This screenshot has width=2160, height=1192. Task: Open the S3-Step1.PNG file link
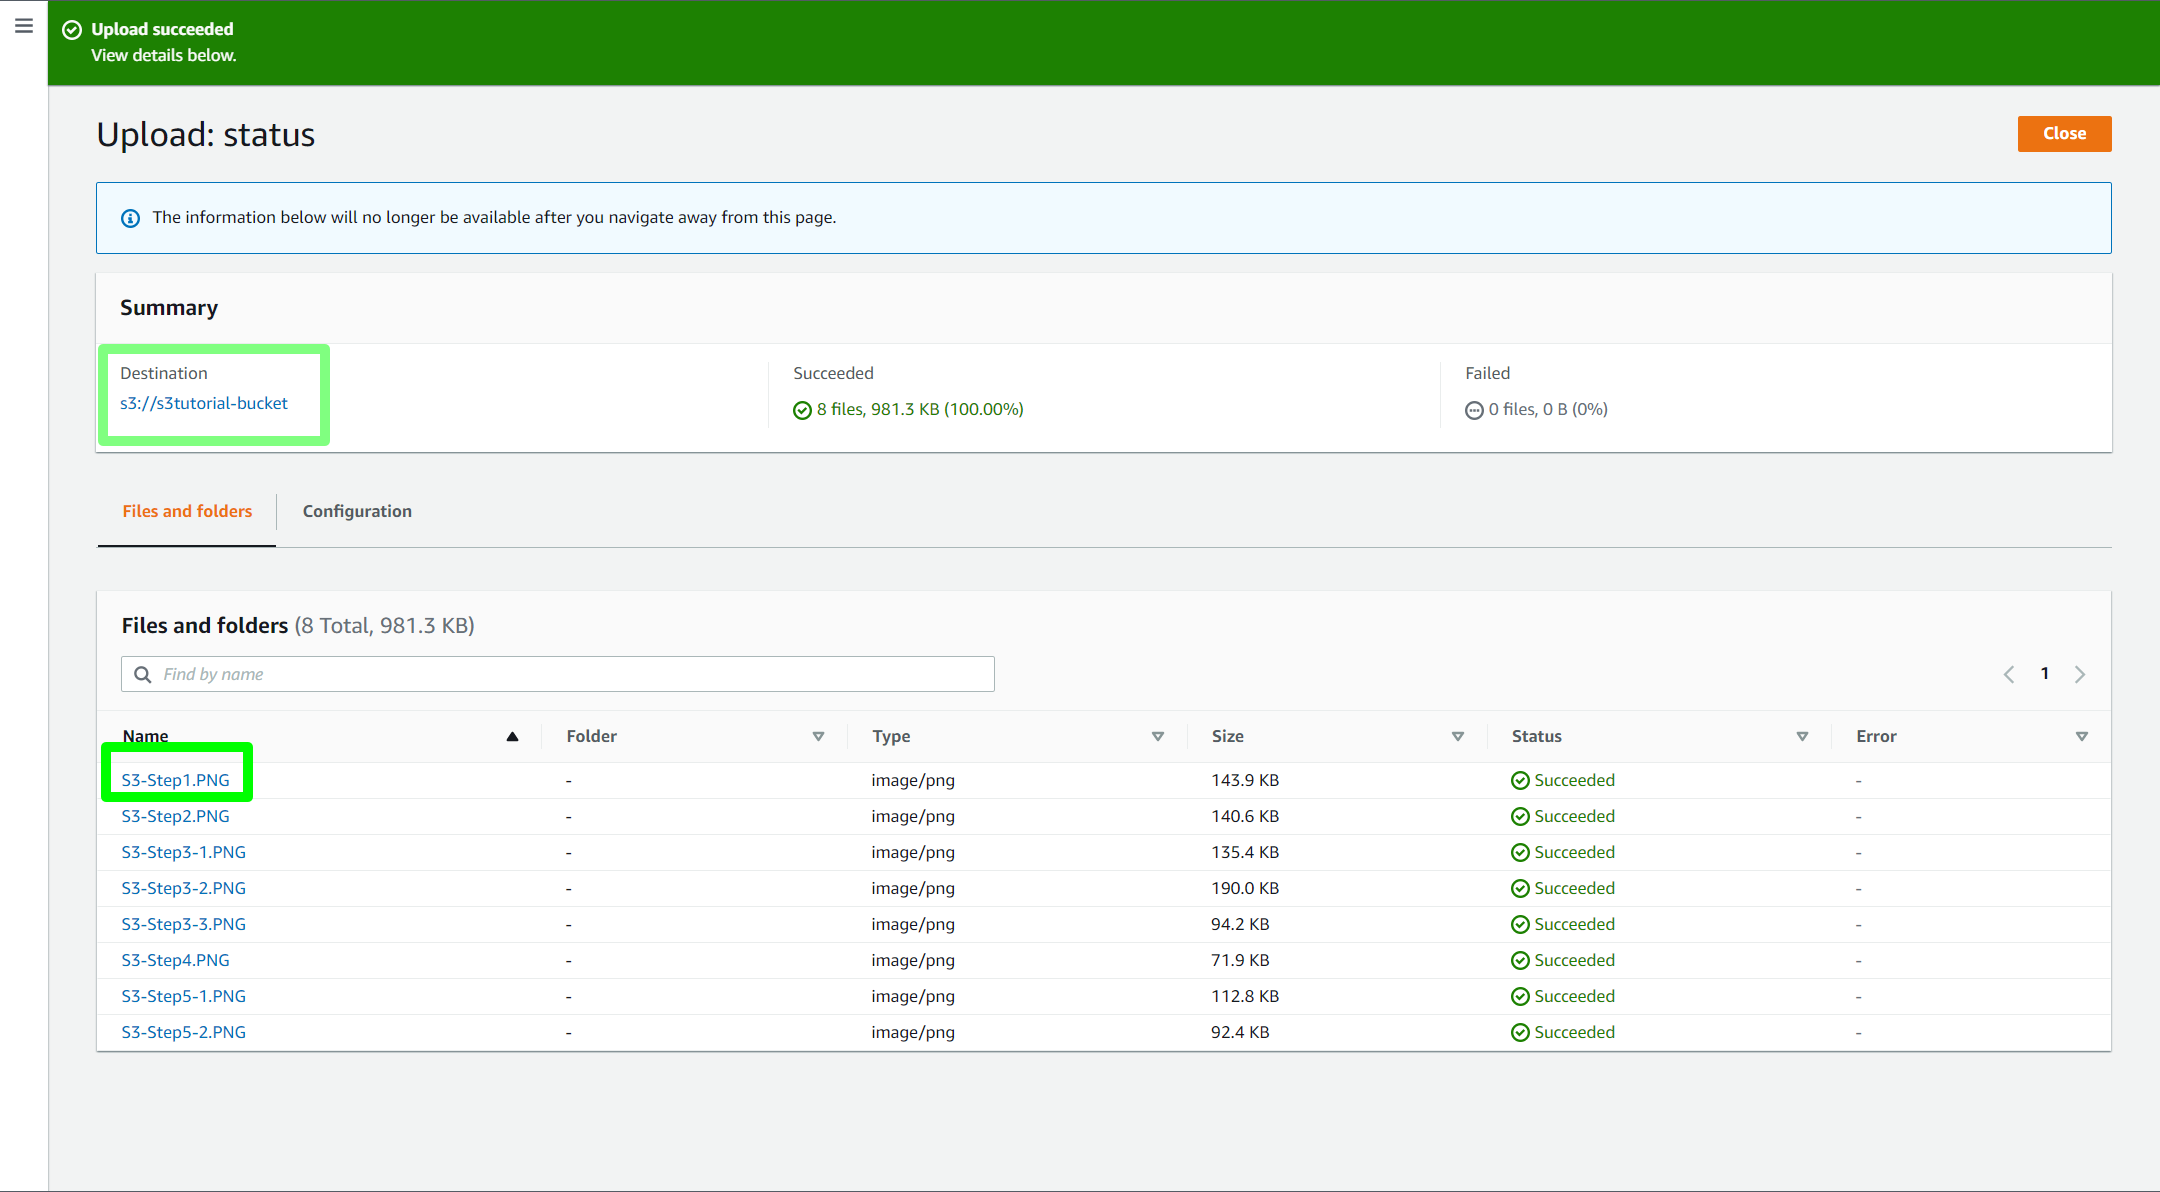click(x=175, y=780)
